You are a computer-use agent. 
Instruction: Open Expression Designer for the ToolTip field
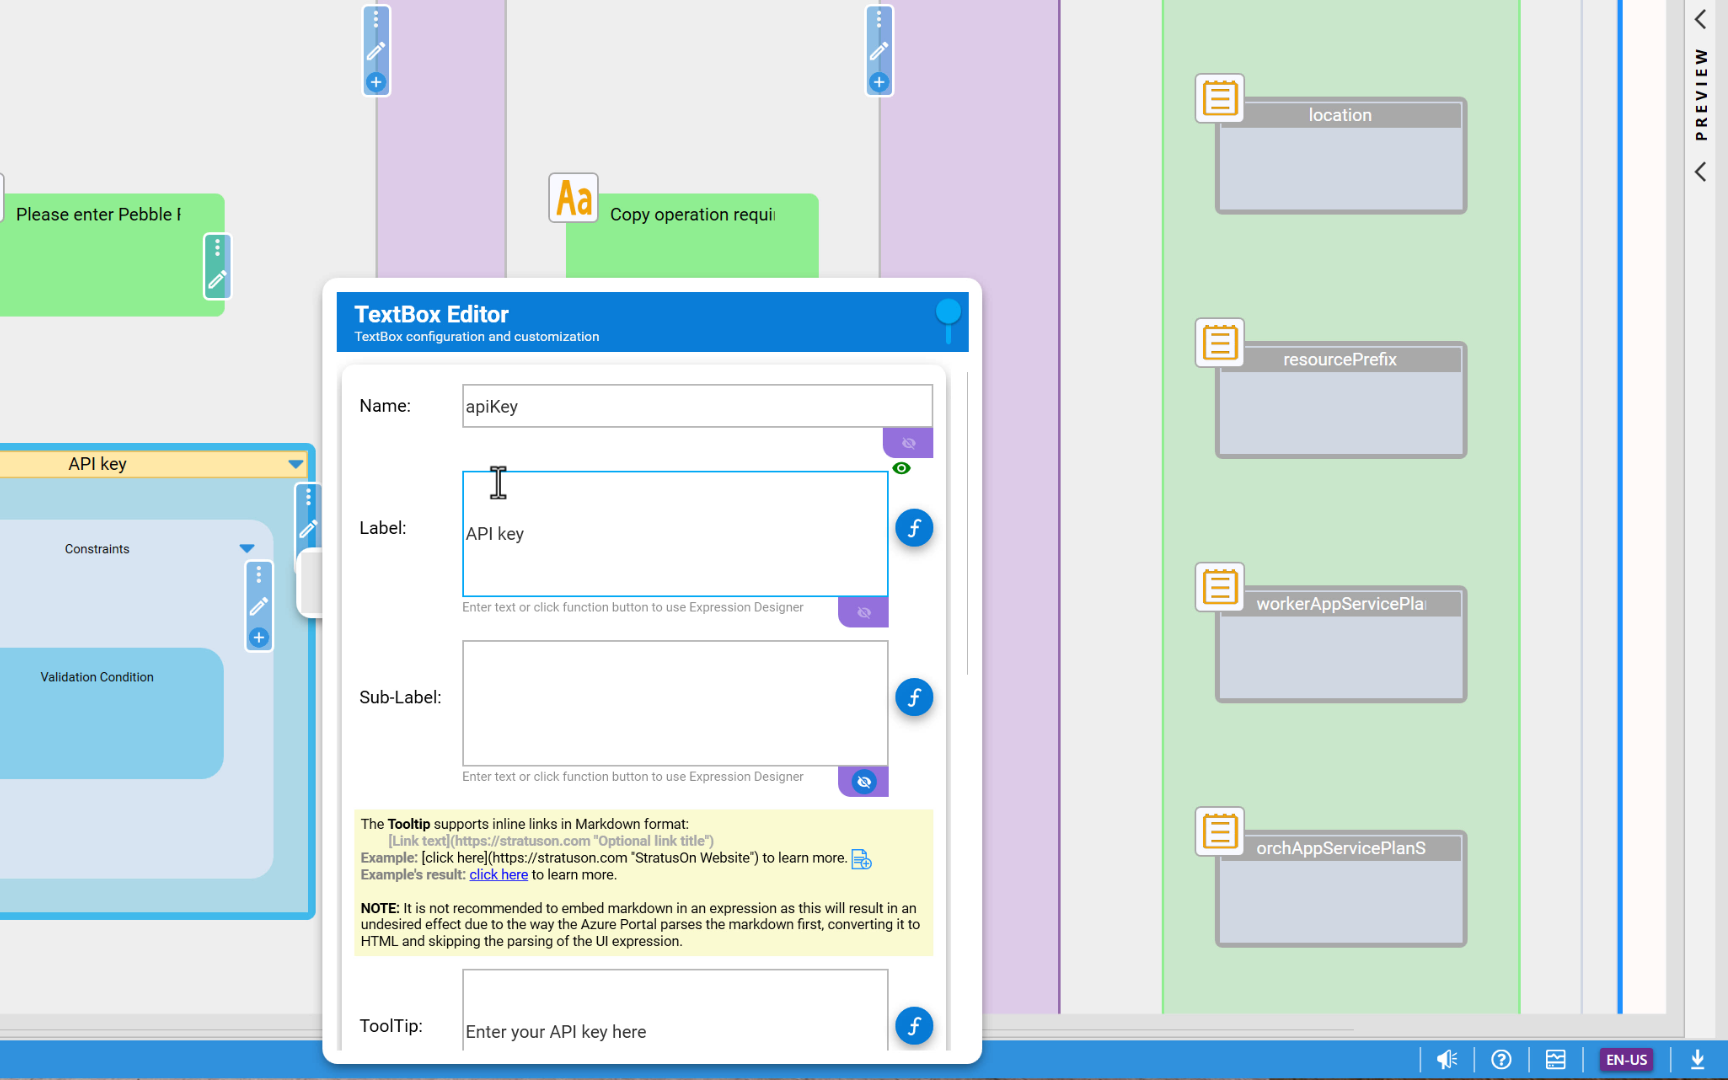[x=914, y=1026]
